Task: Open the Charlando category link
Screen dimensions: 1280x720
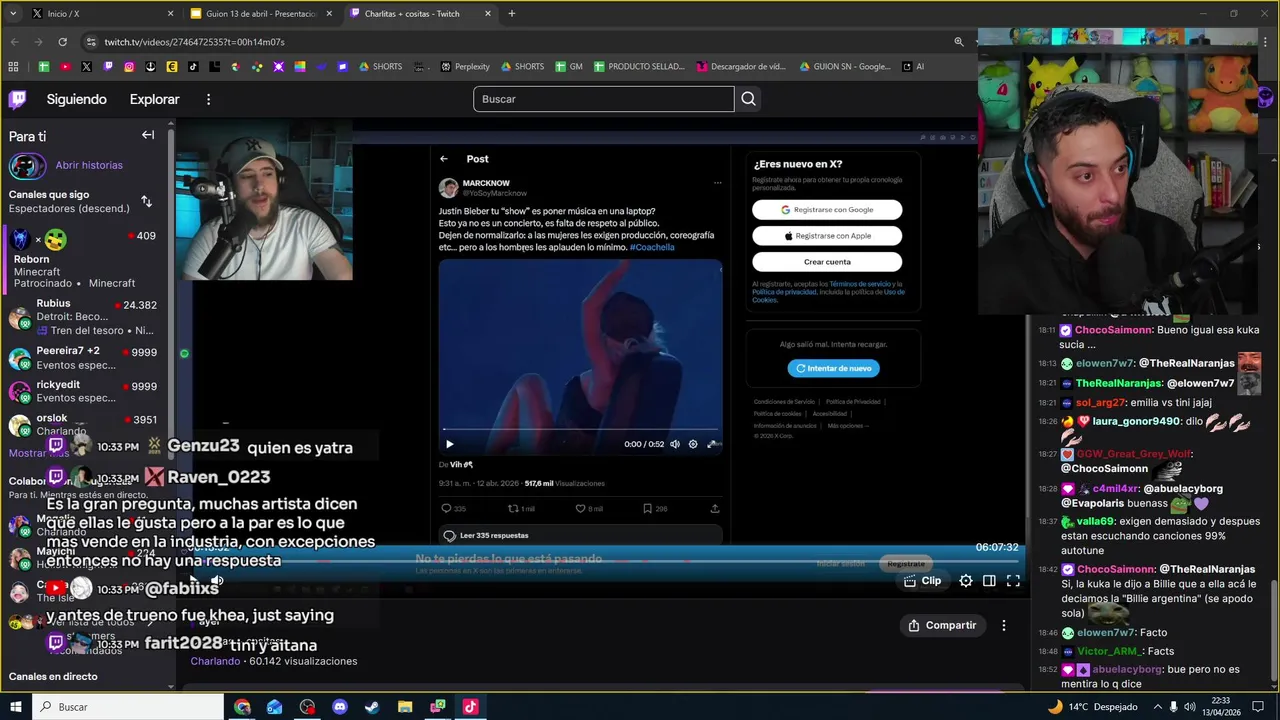Action: [215, 661]
